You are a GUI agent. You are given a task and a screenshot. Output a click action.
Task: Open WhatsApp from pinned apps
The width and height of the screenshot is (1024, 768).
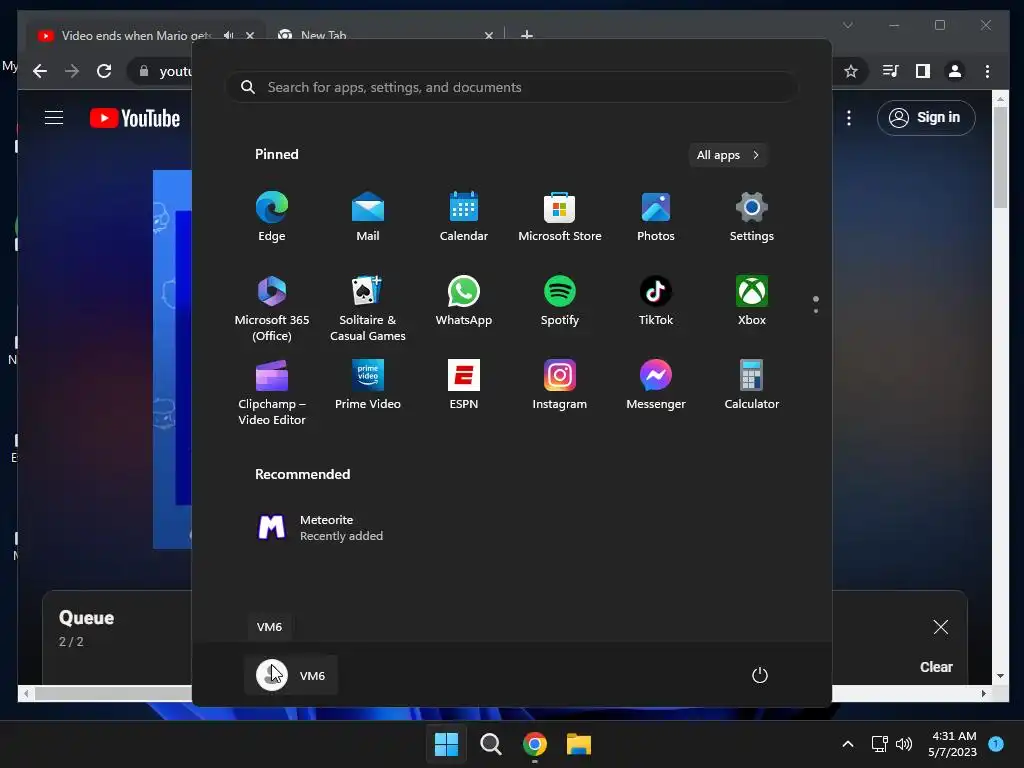tap(464, 301)
